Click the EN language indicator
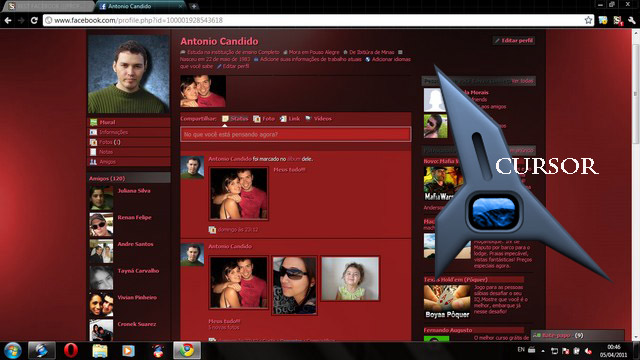Screen dimensions: 640x360 click(521, 350)
